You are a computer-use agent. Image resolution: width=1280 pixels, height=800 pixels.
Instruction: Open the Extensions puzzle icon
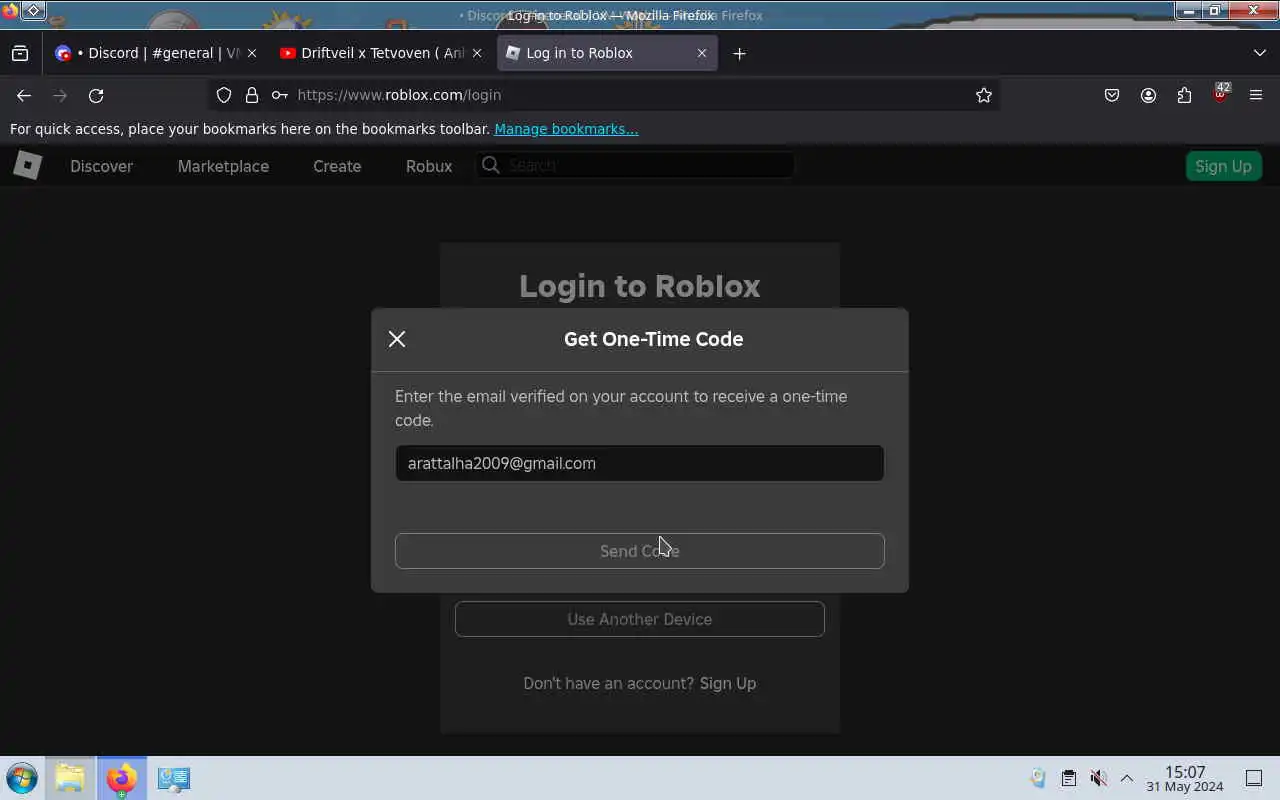[1184, 95]
